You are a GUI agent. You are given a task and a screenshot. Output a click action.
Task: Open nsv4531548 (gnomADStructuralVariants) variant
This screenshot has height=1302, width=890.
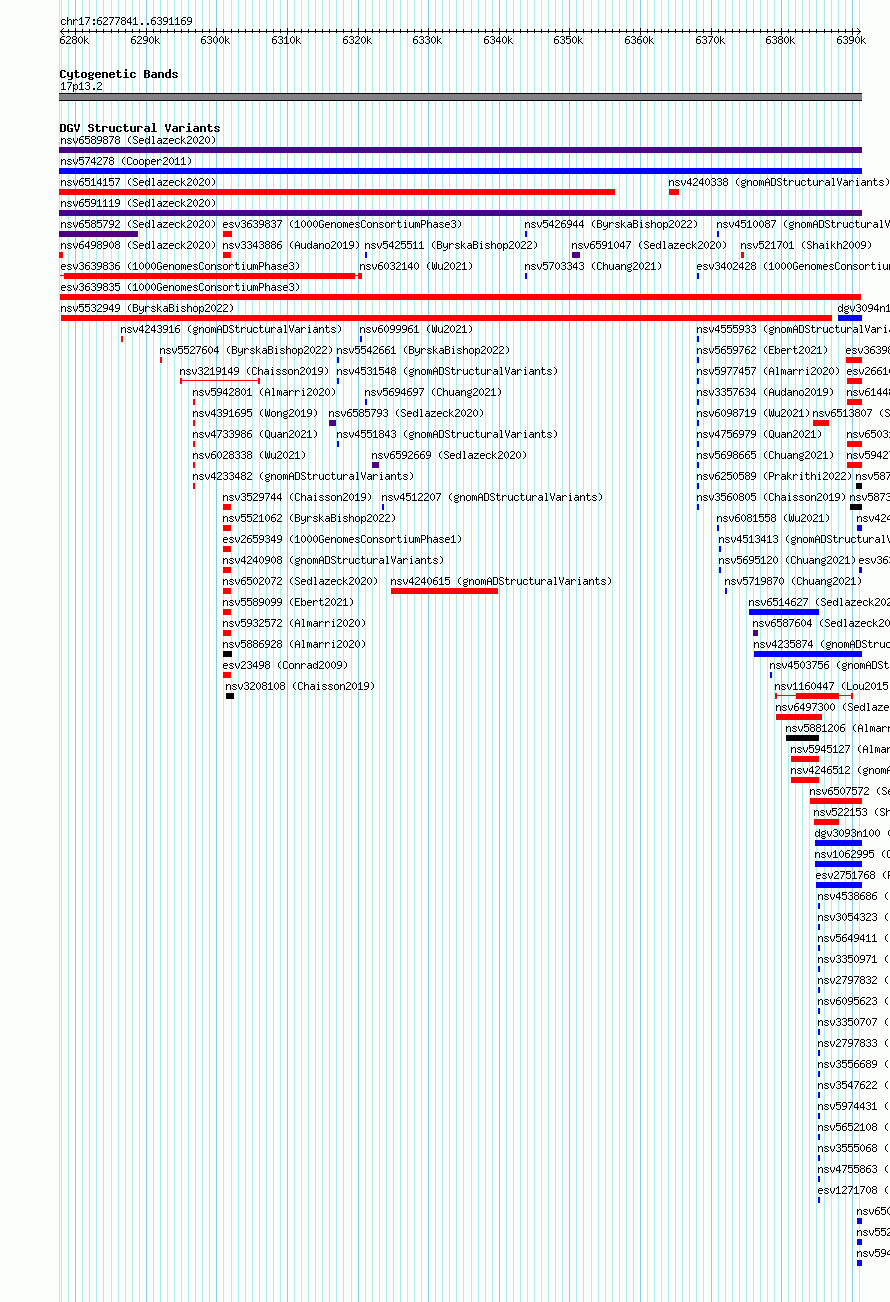447,371
